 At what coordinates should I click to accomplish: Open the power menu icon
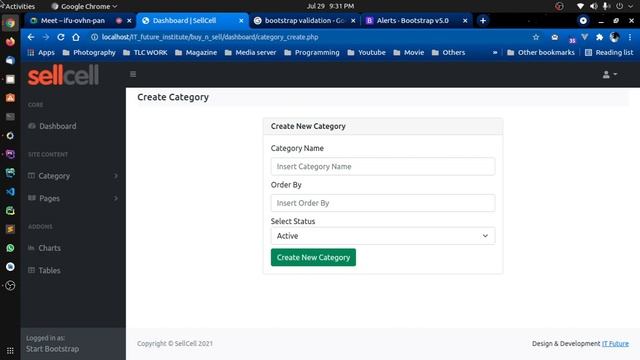tap(620, 6)
